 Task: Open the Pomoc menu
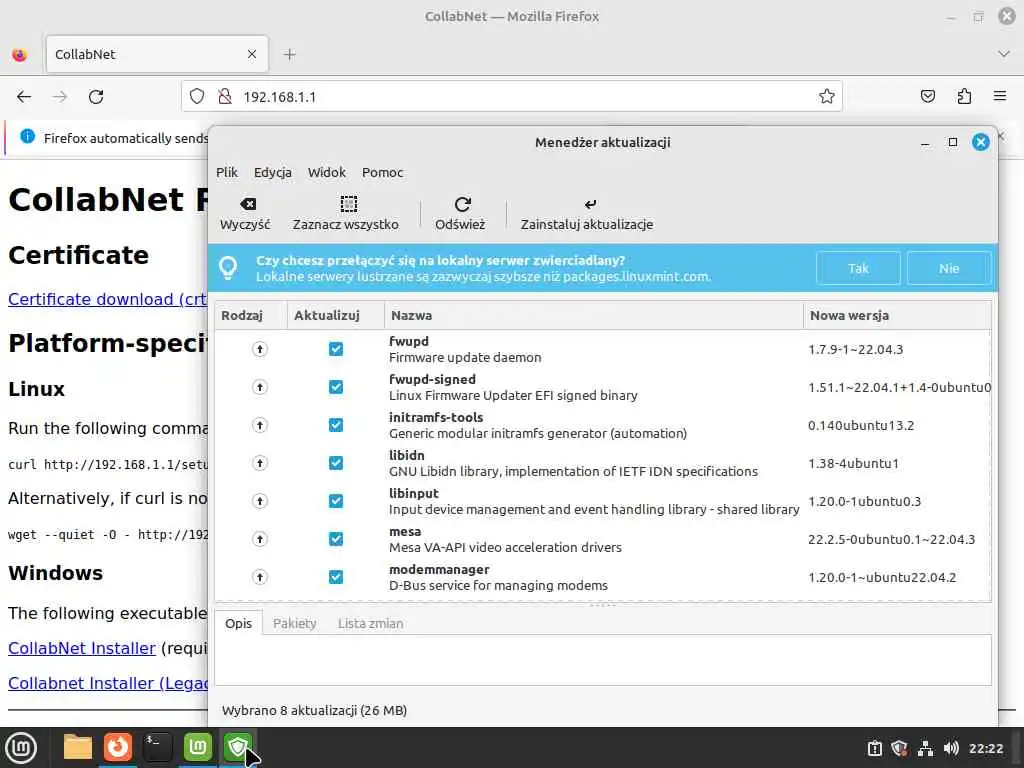click(x=383, y=172)
